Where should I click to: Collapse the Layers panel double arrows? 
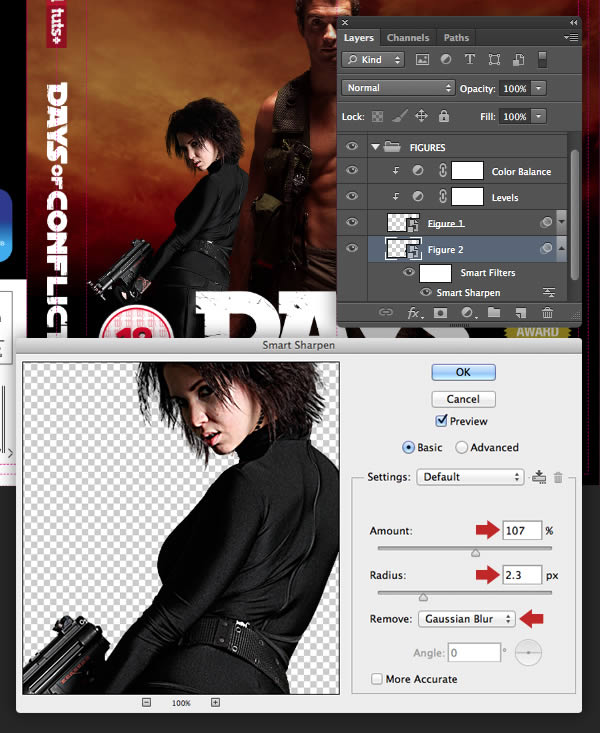click(x=573, y=22)
